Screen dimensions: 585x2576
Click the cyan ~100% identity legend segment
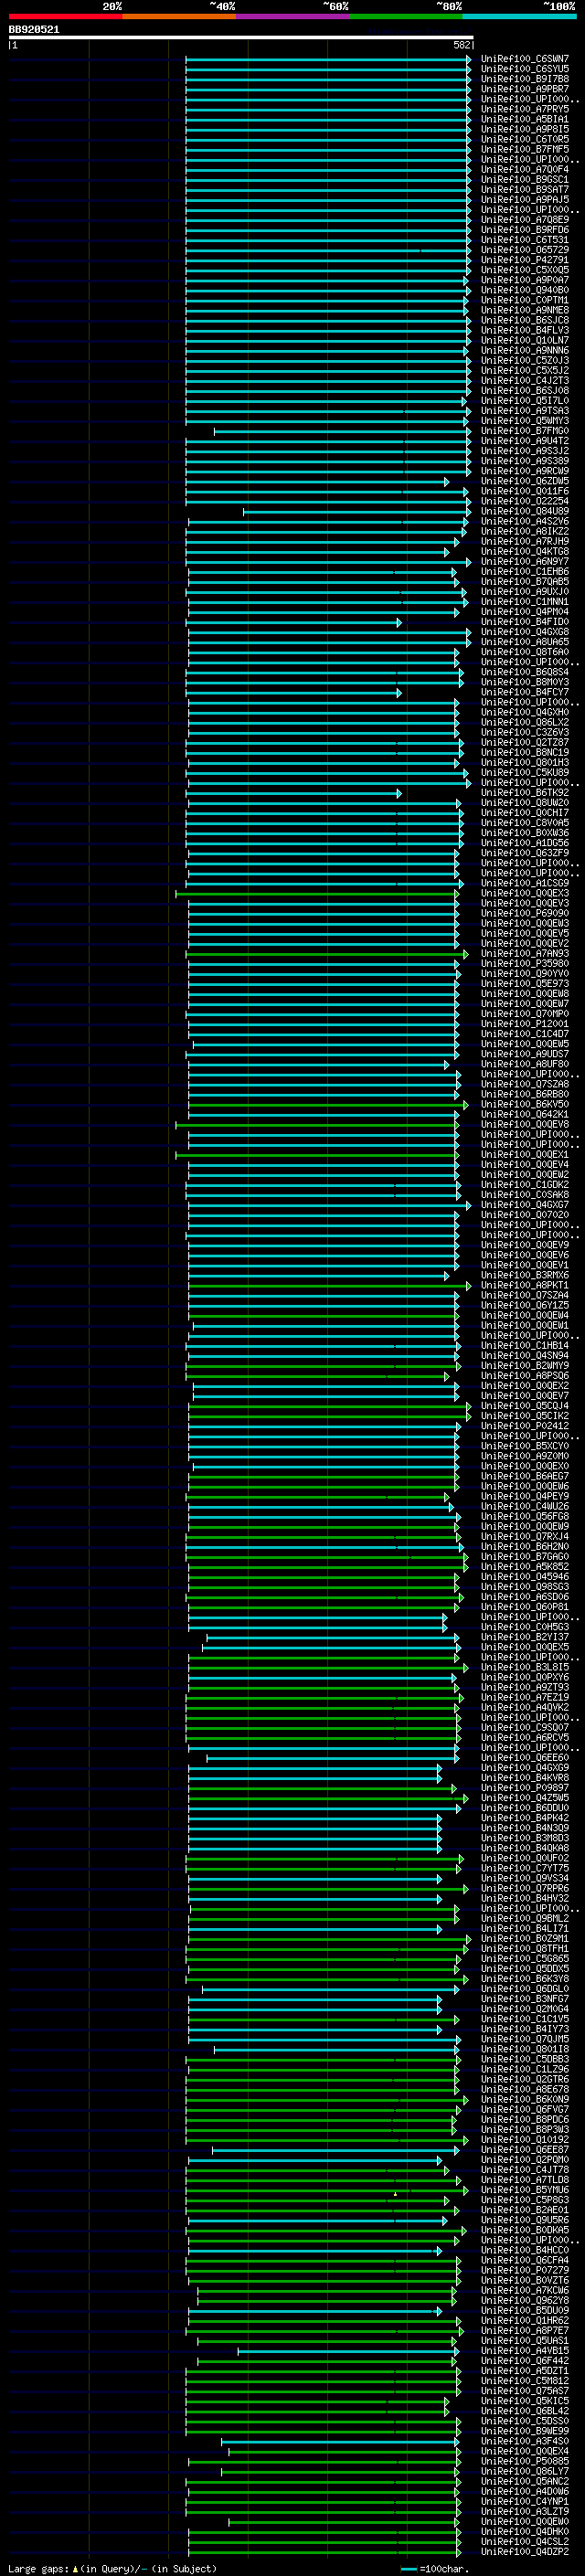point(520,16)
